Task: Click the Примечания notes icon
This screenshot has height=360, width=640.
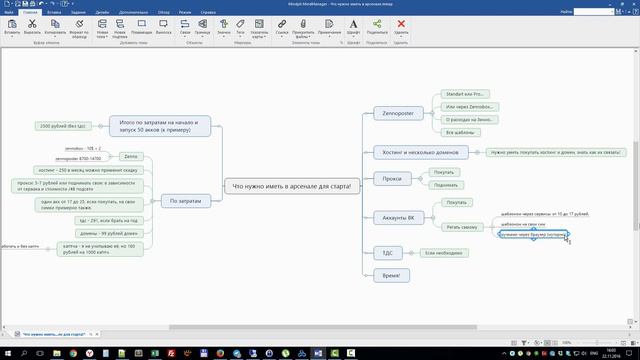Action: (329, 24)
